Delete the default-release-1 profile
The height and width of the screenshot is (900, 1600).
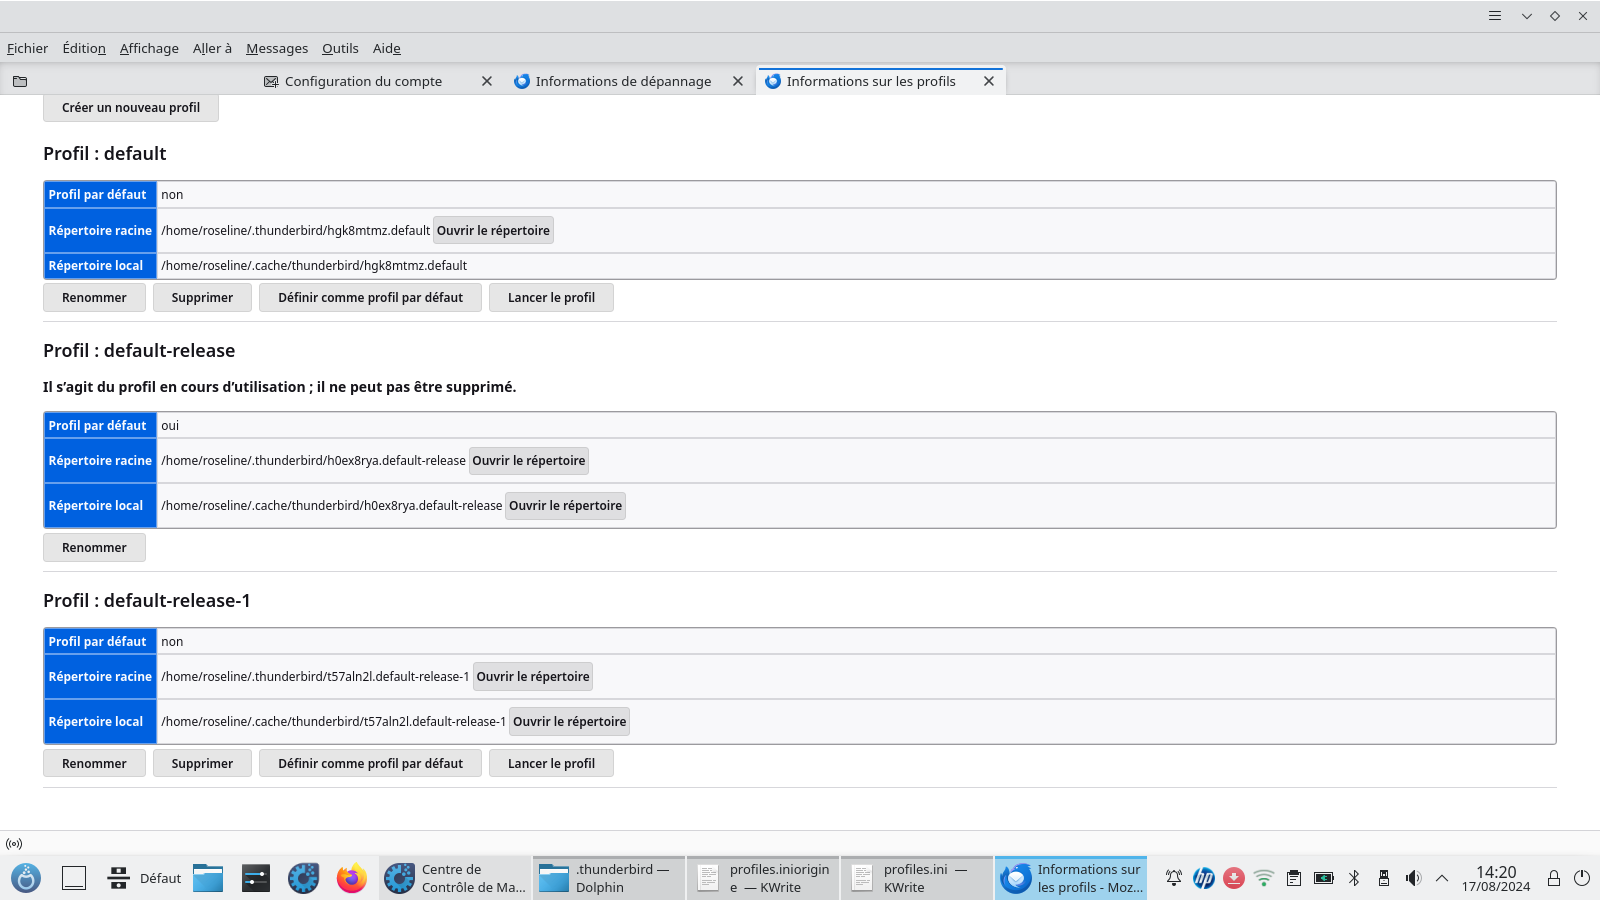[202, 764]
